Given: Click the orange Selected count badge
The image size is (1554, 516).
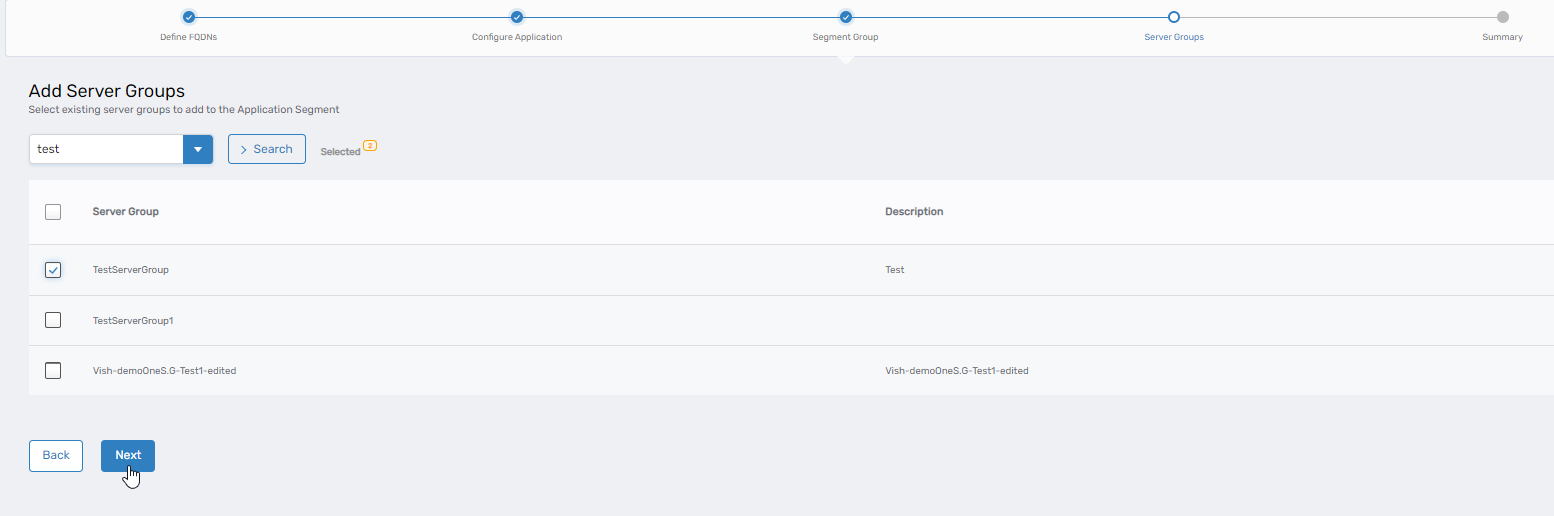Looking at the screenshot, I should pos(370,146).
